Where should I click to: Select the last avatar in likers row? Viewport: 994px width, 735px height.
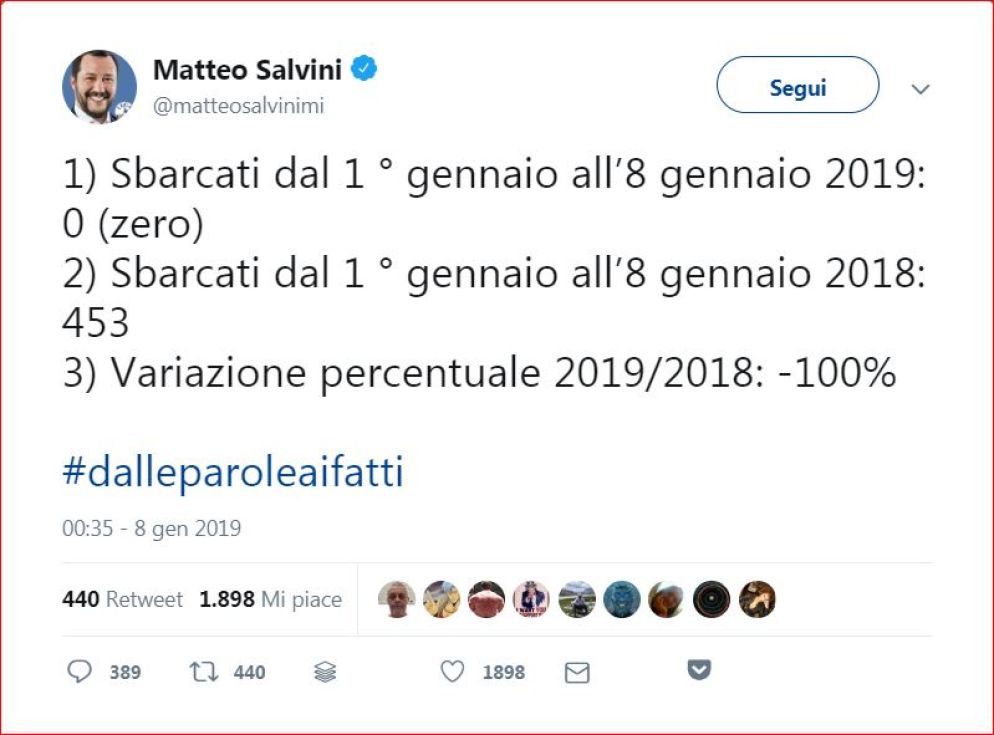(x=757, y=600)
